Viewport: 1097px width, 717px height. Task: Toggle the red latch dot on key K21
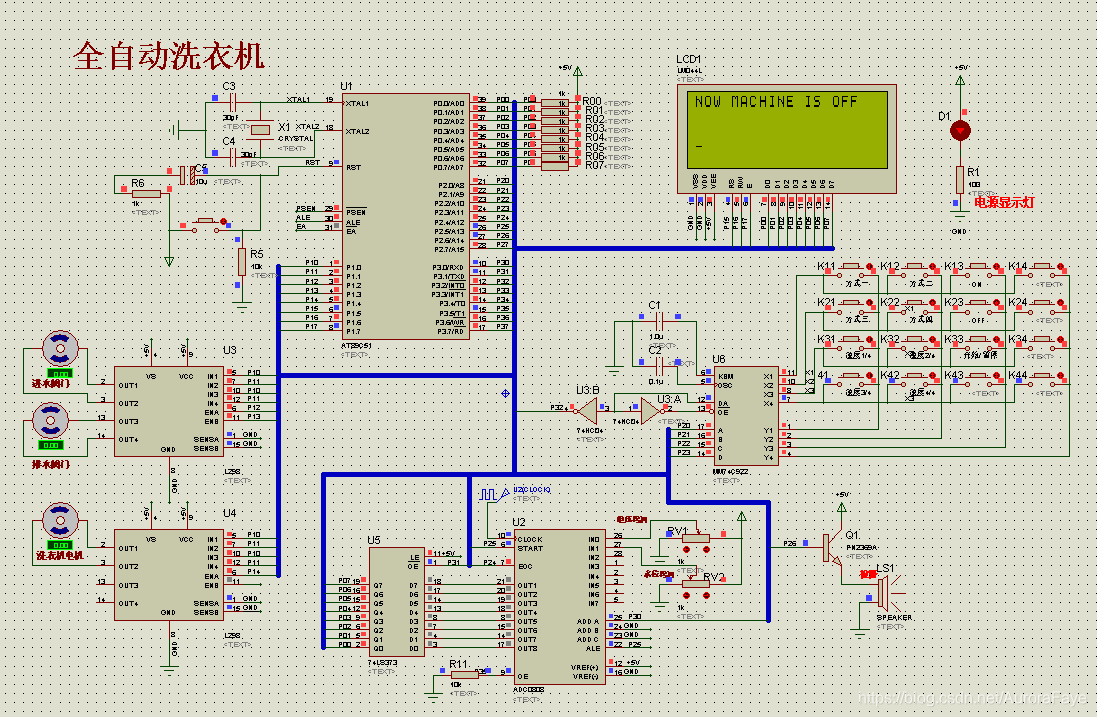tap(870, 304)
